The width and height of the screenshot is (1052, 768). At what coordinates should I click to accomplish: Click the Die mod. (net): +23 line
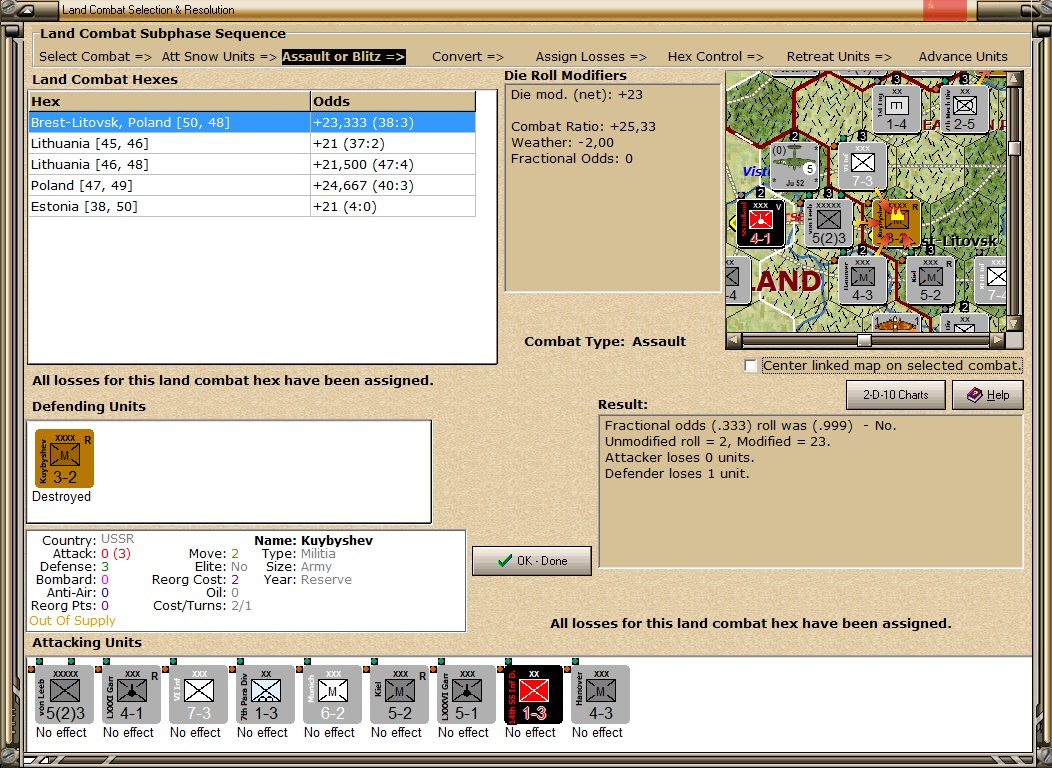577,95
